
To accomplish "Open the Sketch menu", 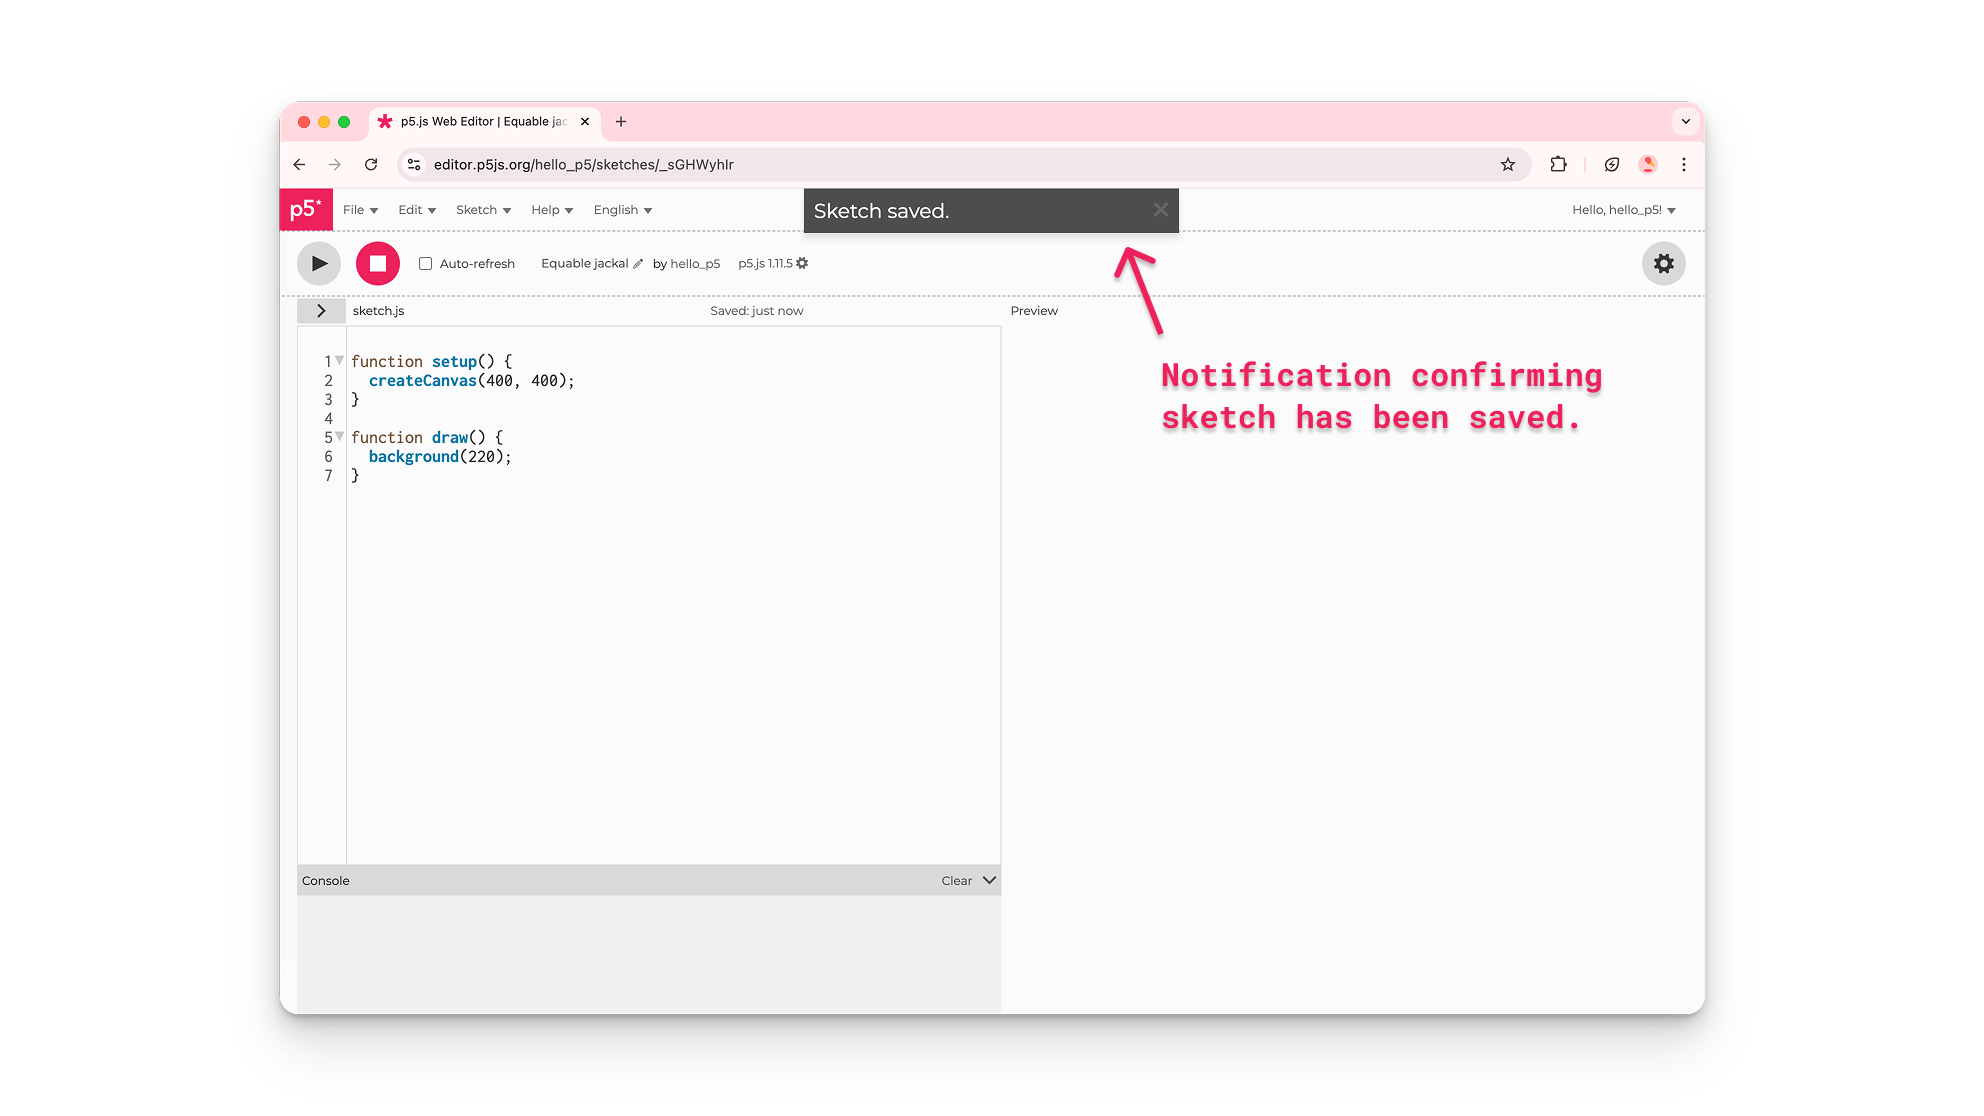I will coord(483,210).
